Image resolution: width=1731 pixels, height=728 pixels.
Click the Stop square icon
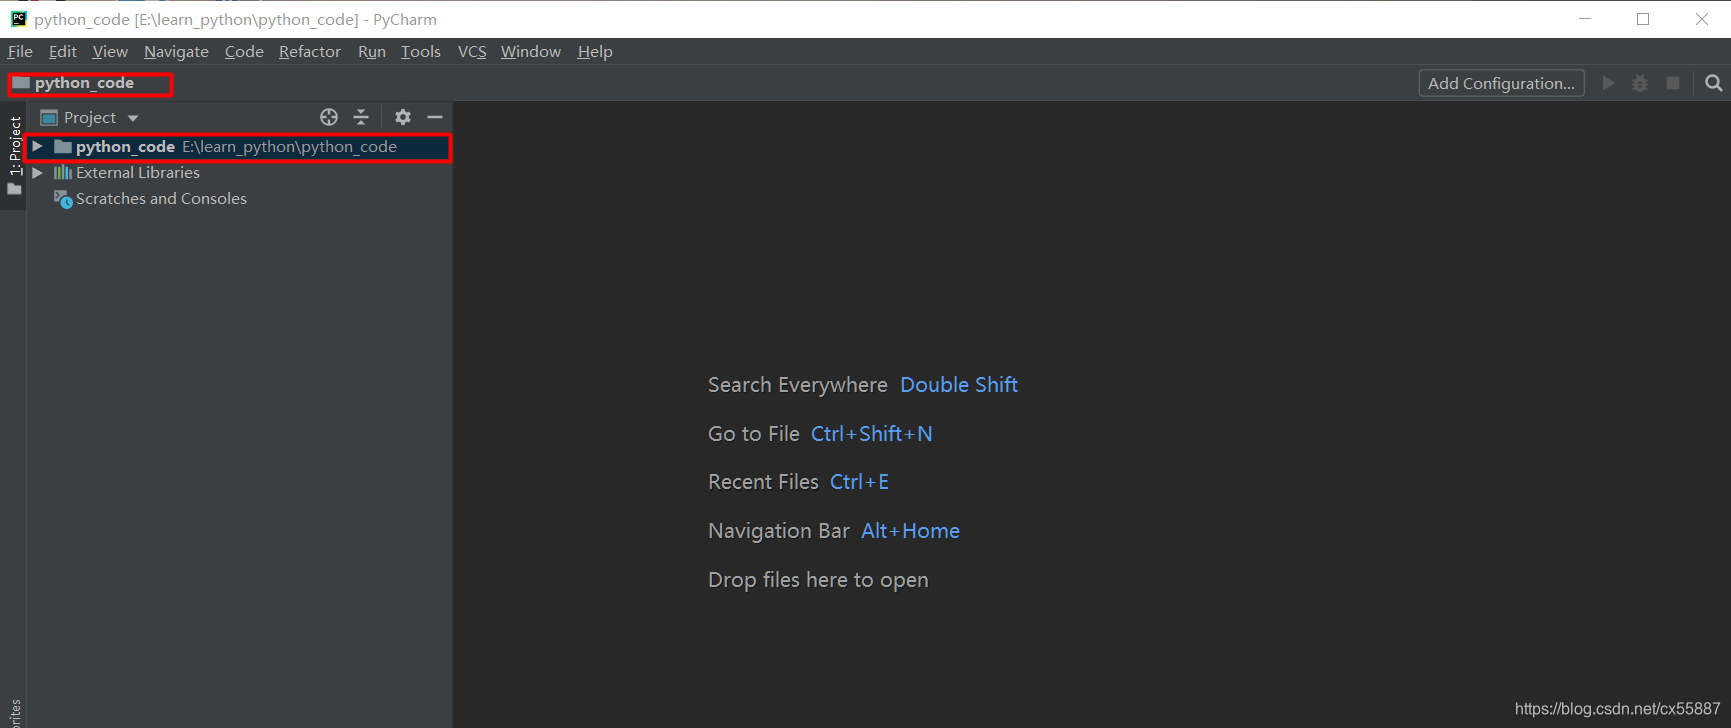click(x=1673, y=83)
